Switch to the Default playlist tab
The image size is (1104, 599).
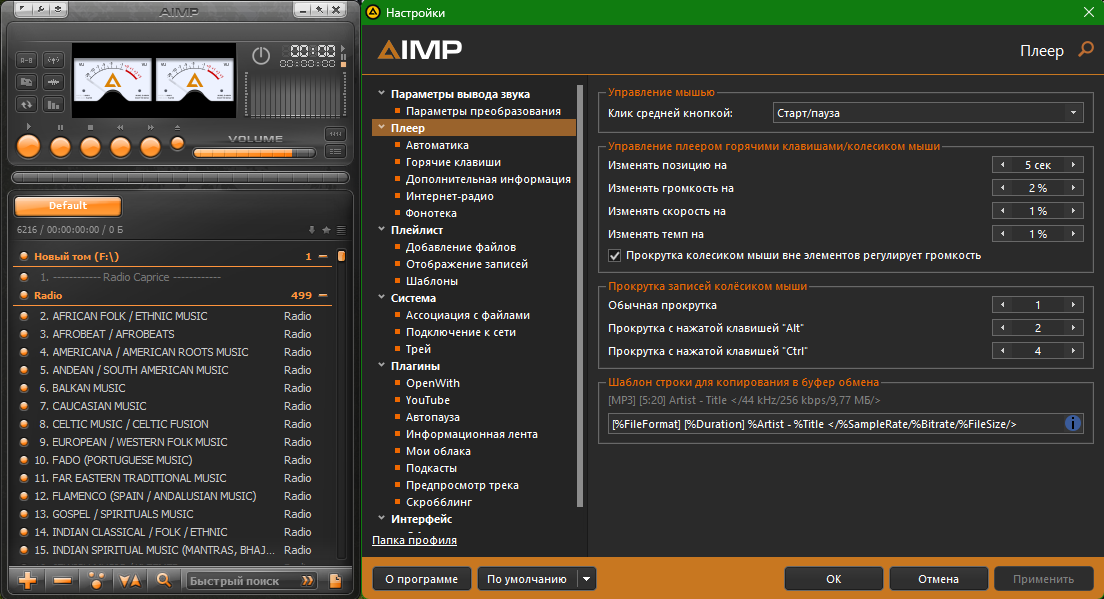click(x=68, y=206)
